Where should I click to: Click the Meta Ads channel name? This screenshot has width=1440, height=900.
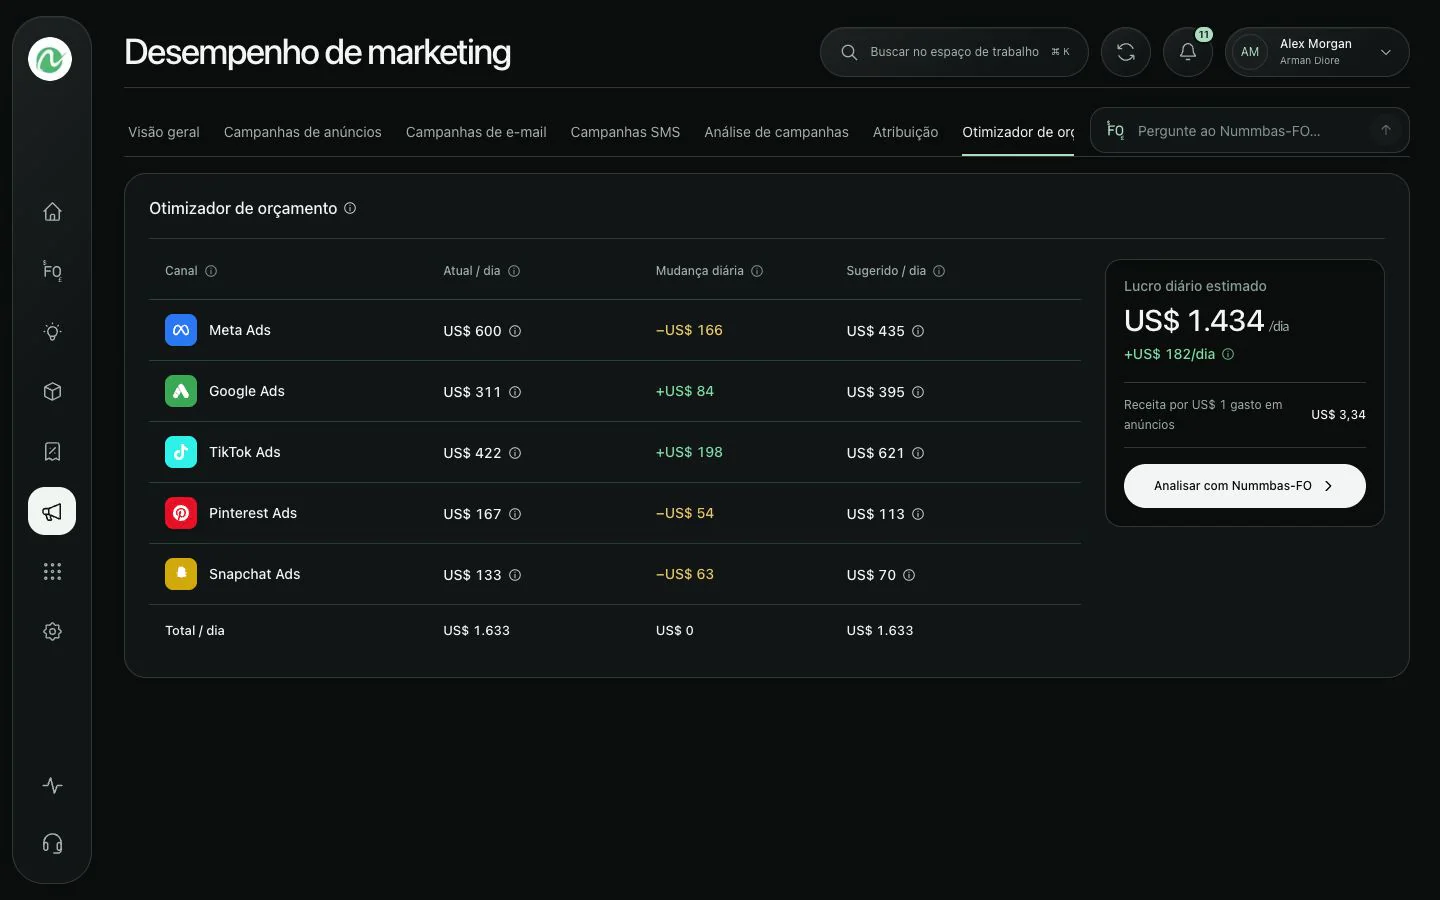[240, 330]
